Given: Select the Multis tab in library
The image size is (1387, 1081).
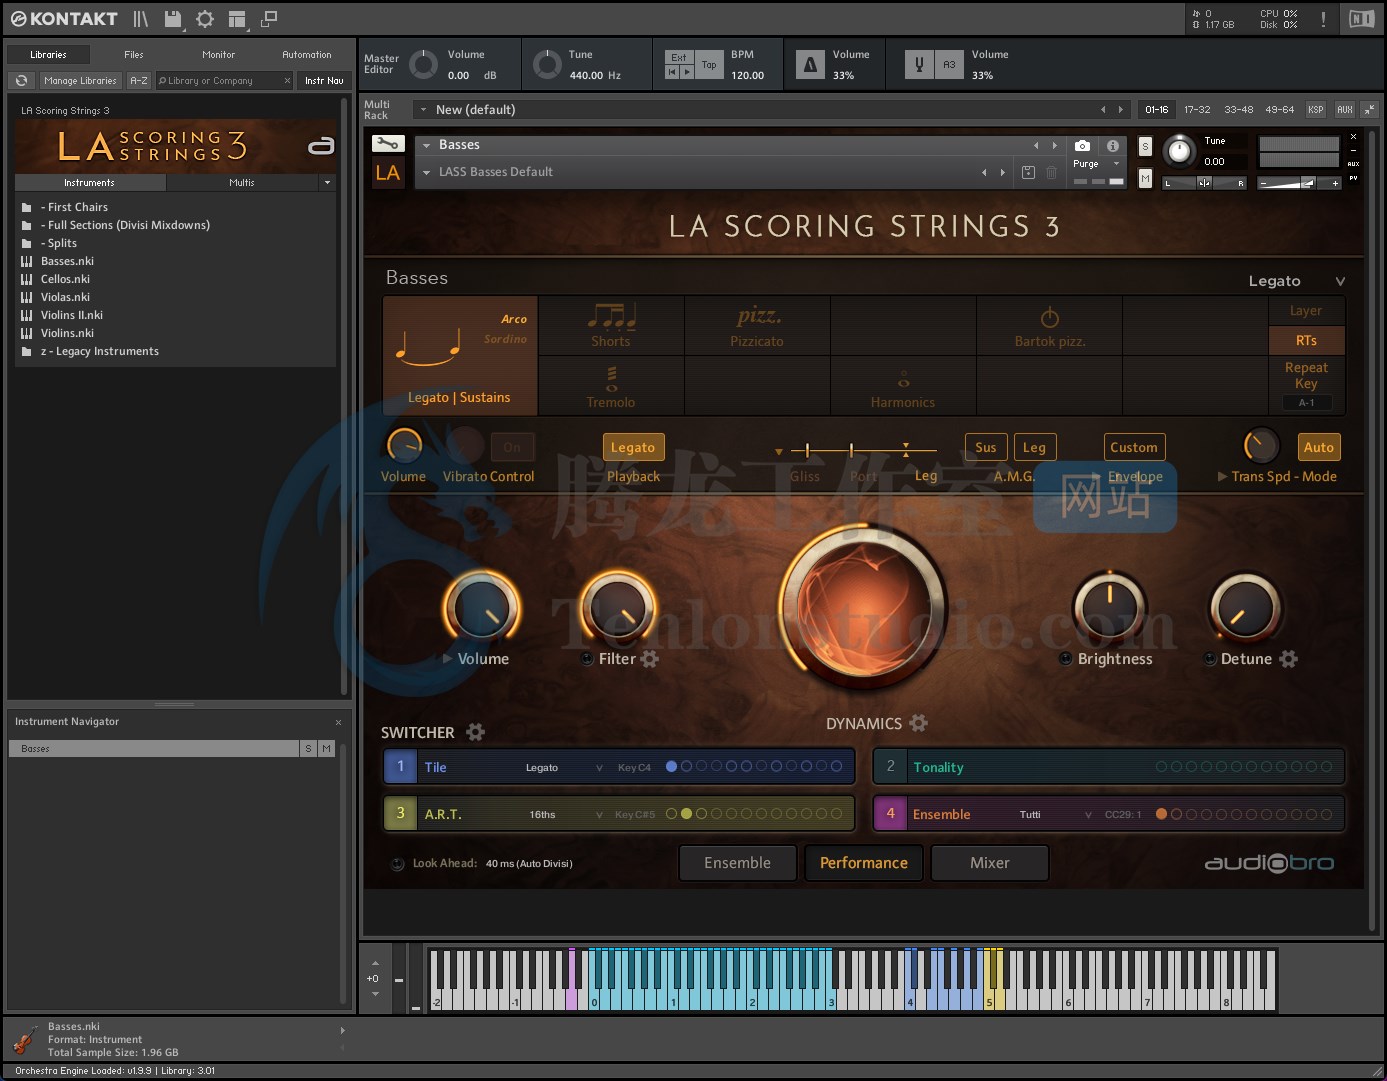Looking at the screenshot, I should (242, 183).
